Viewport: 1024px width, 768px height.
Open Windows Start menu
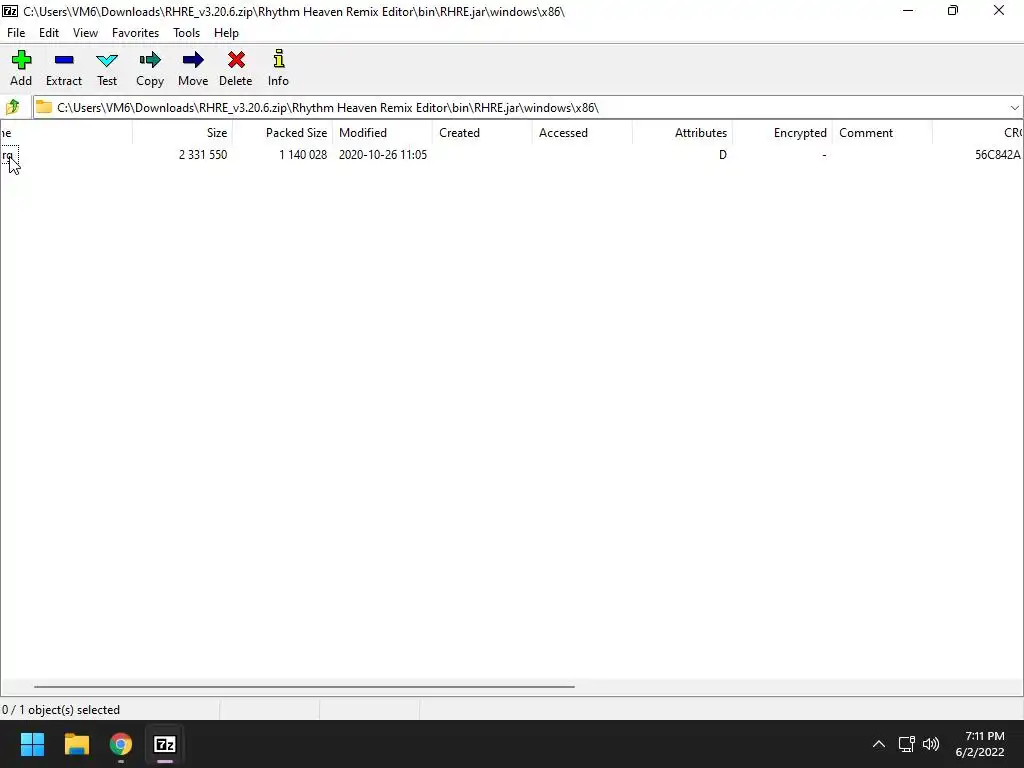click(x=32, y=744)
